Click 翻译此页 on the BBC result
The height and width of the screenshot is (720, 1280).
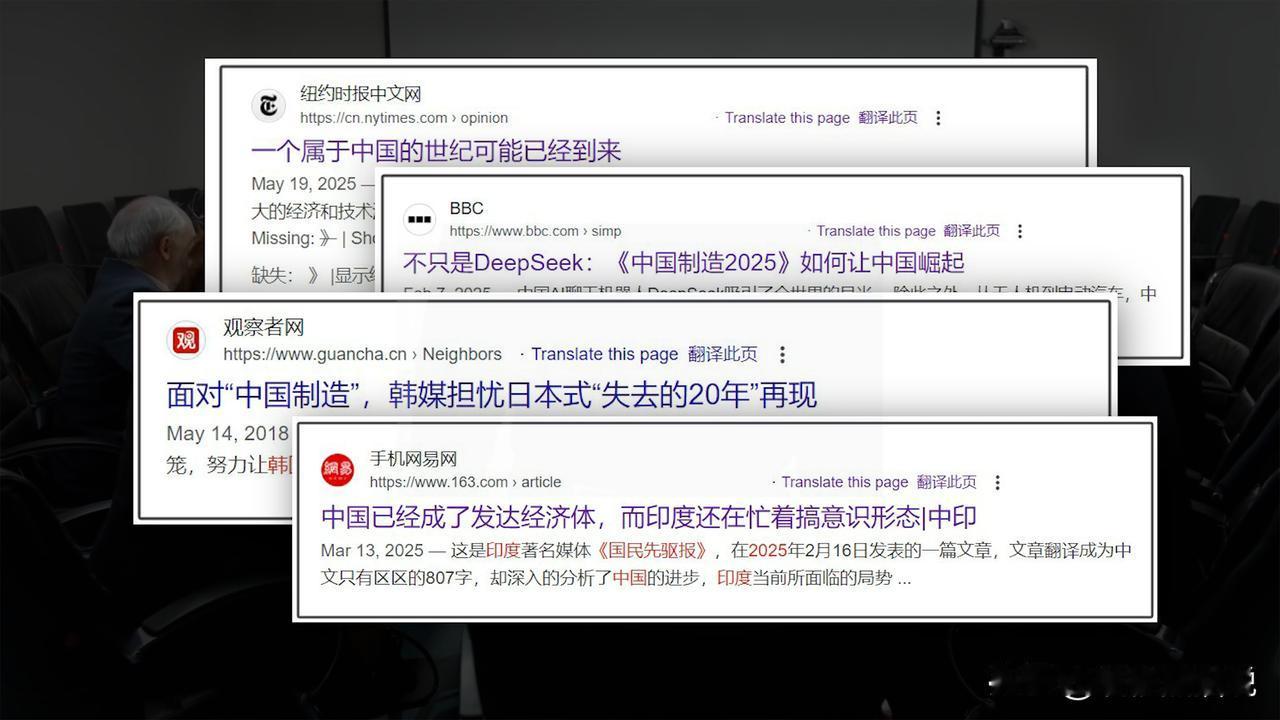[972, 231]
